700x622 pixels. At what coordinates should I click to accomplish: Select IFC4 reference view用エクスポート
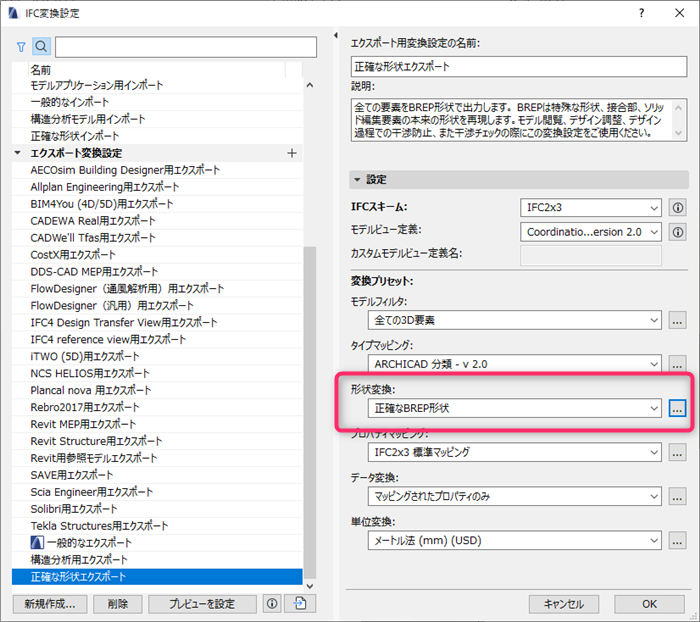pyautogui.click(x=157, y=339)
